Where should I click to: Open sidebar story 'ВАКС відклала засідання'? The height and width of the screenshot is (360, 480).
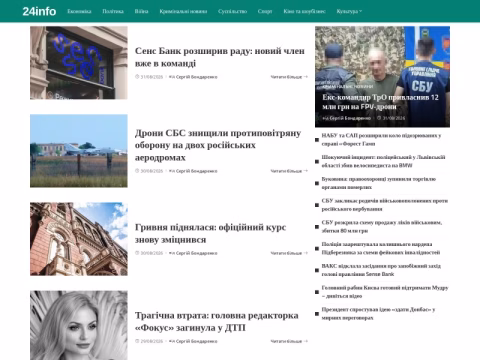coord(381,270)
